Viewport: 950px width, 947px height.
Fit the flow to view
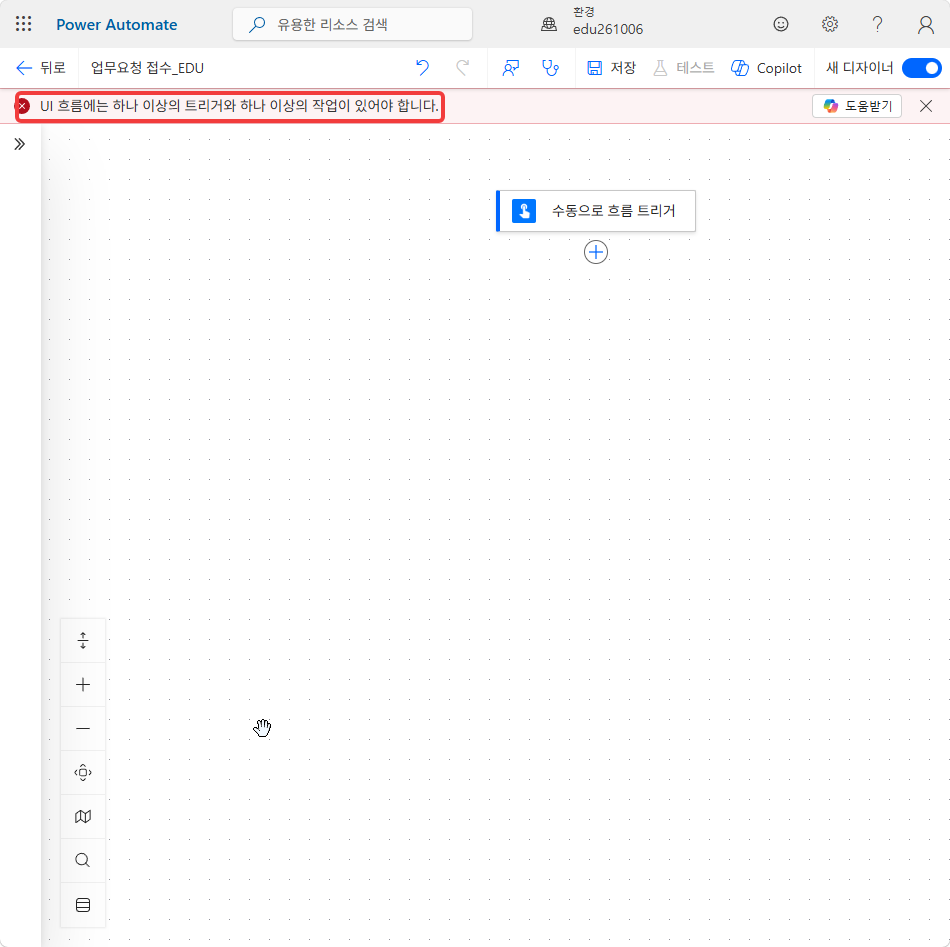[x=83, y=773]
